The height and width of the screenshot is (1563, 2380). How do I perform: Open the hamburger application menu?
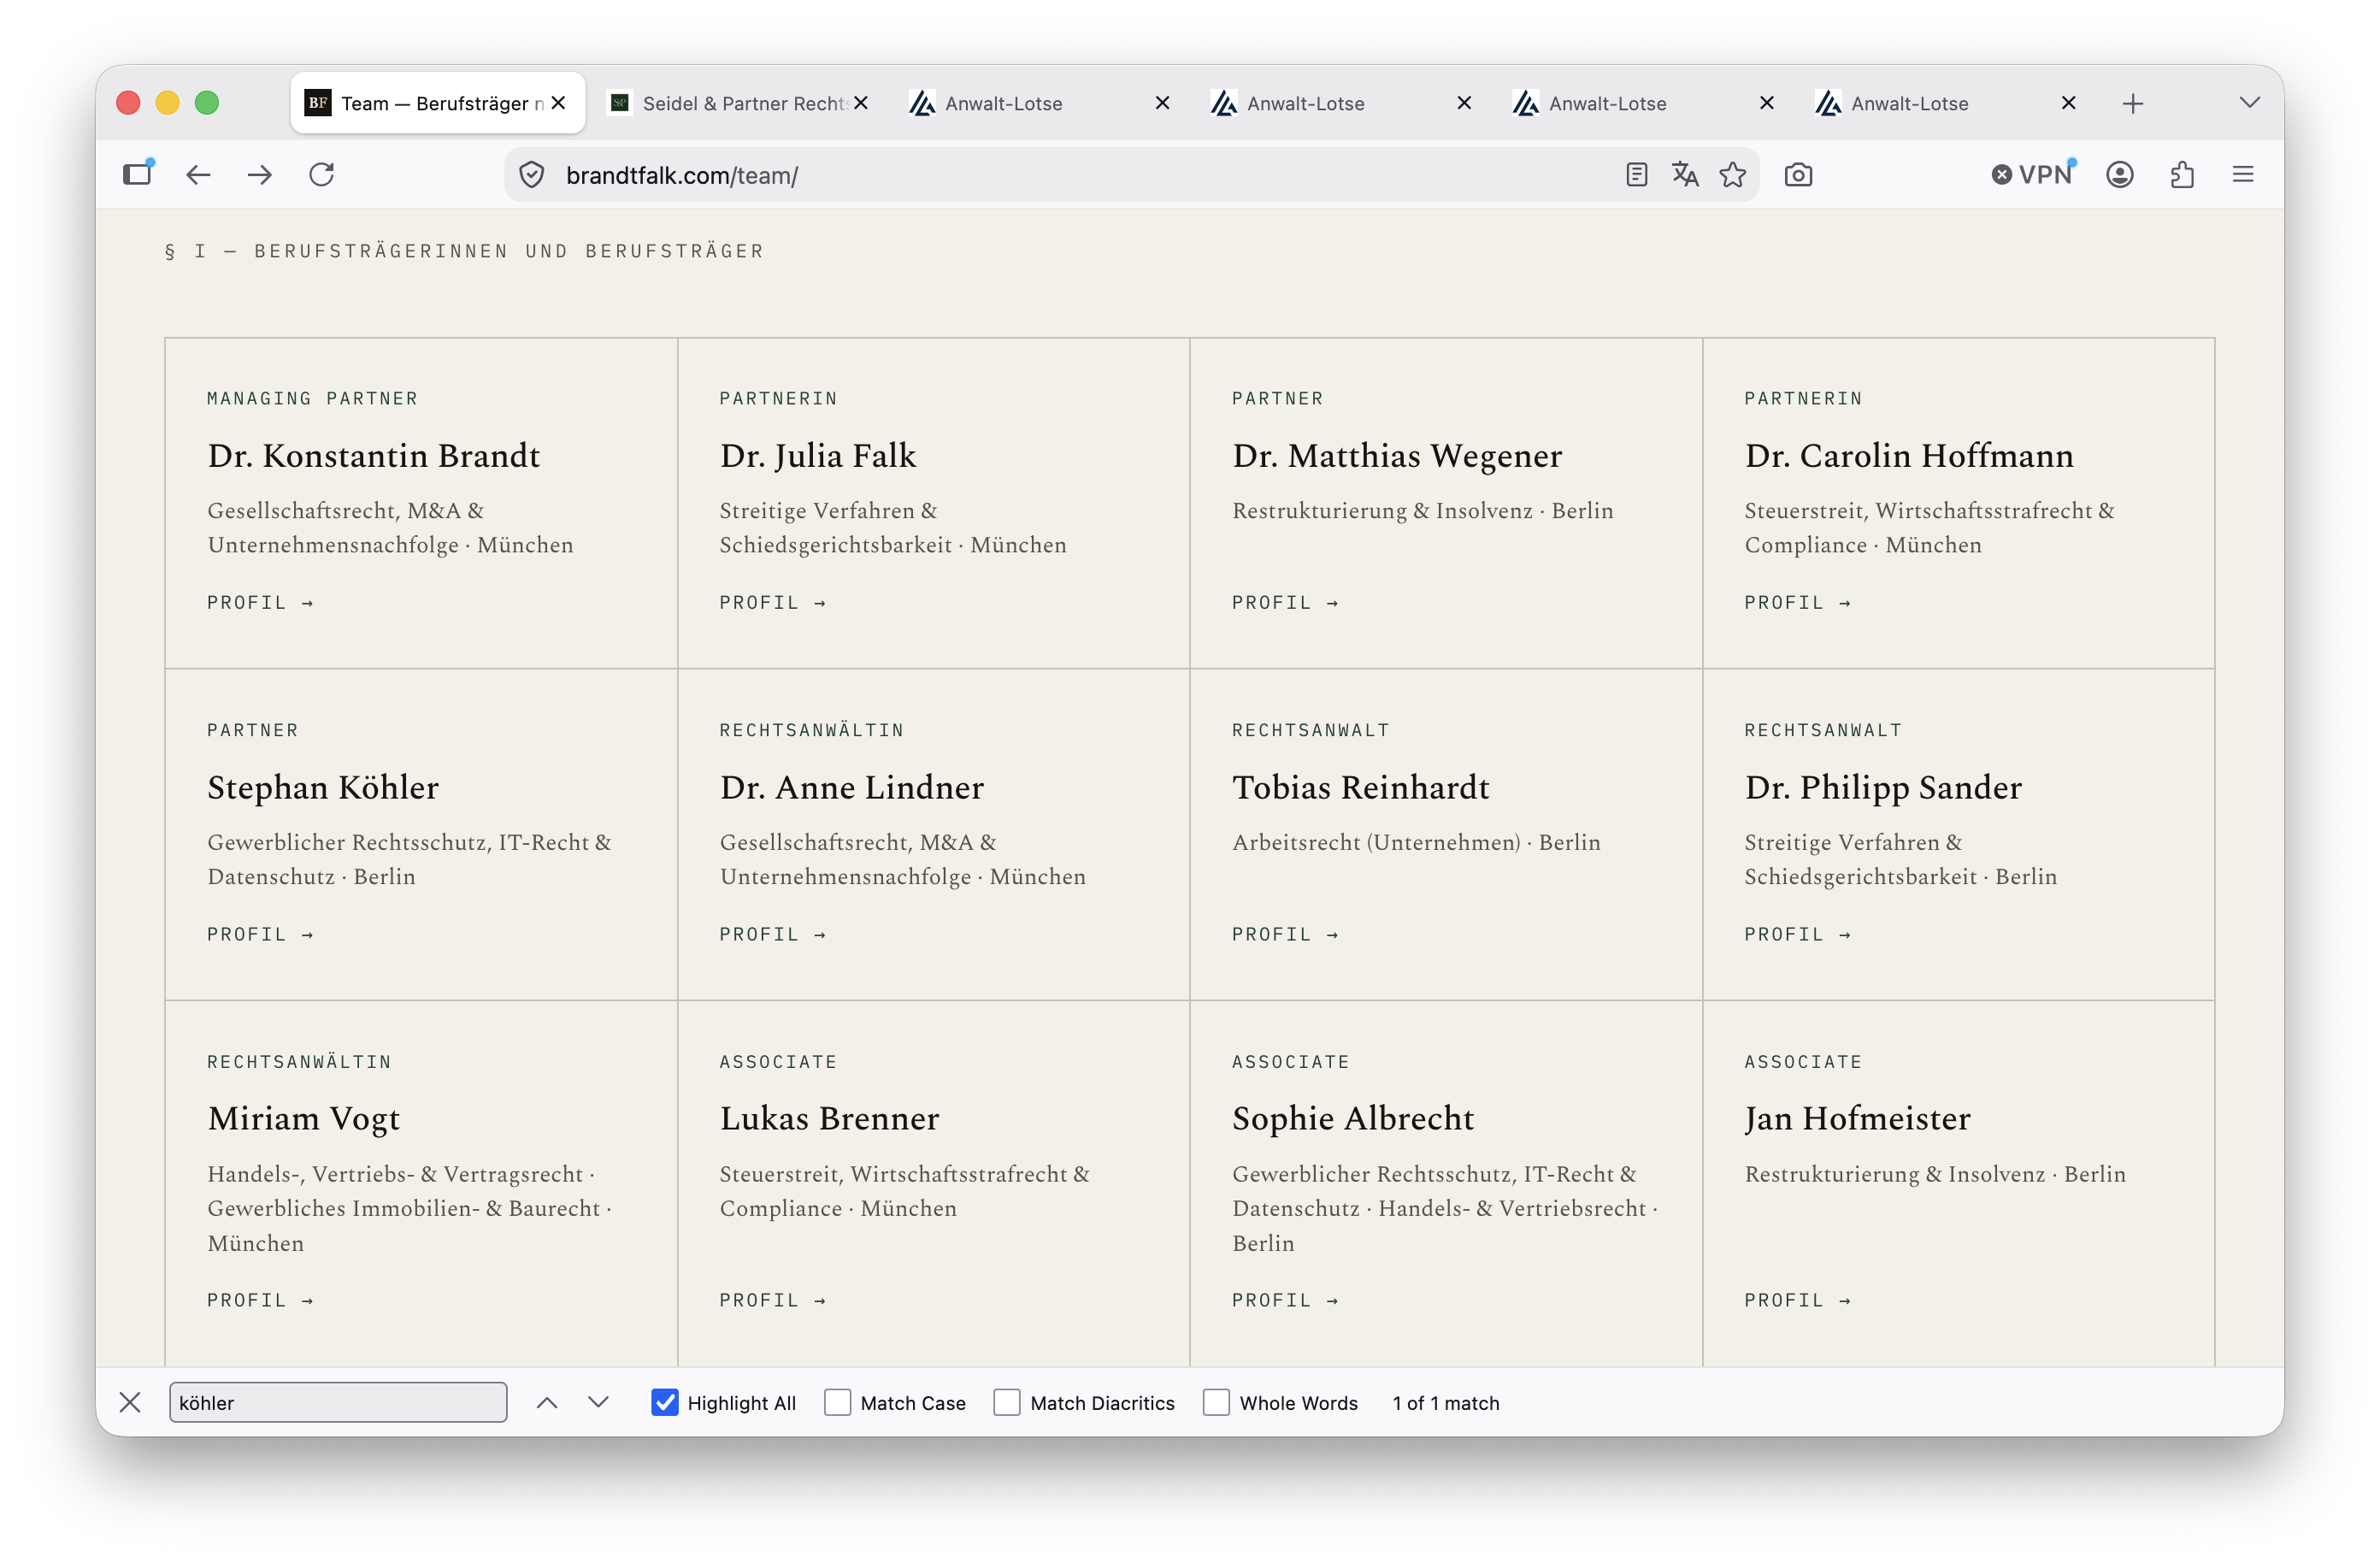click(x=2243, y=175)
